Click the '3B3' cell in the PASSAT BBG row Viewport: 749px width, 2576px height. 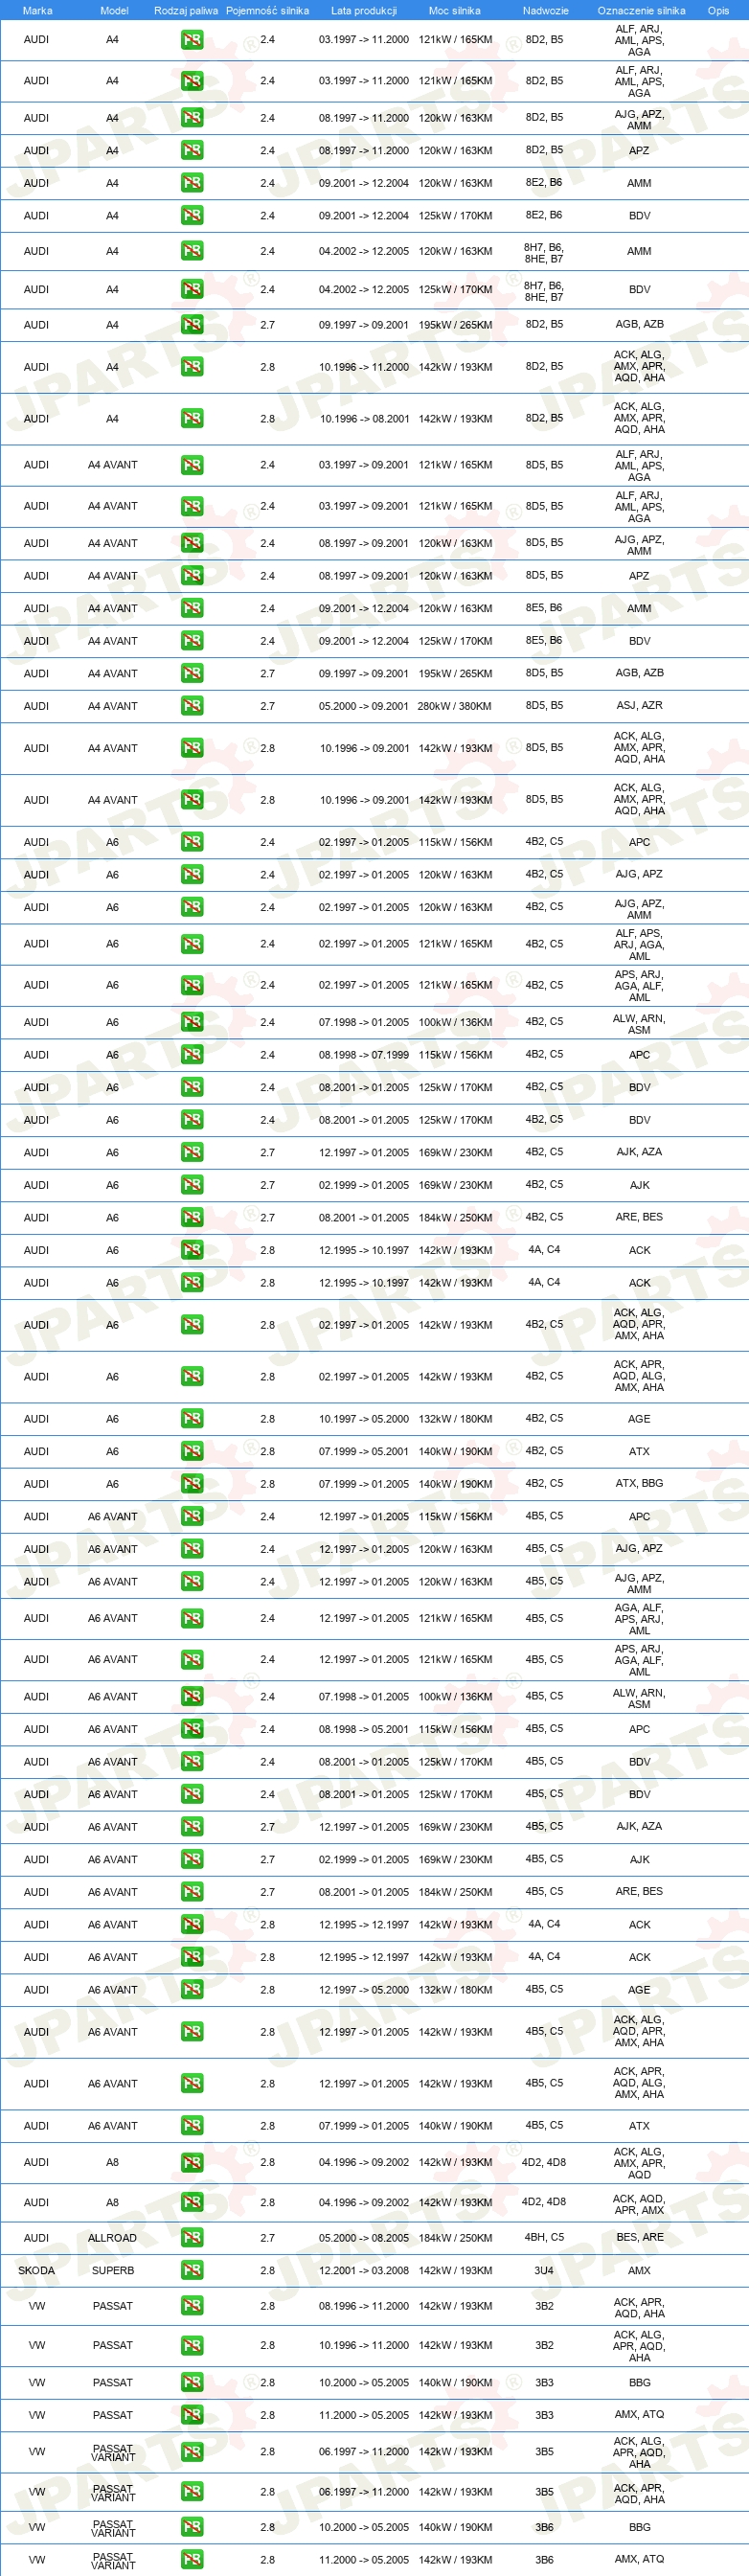click(x=544, y=2382)
